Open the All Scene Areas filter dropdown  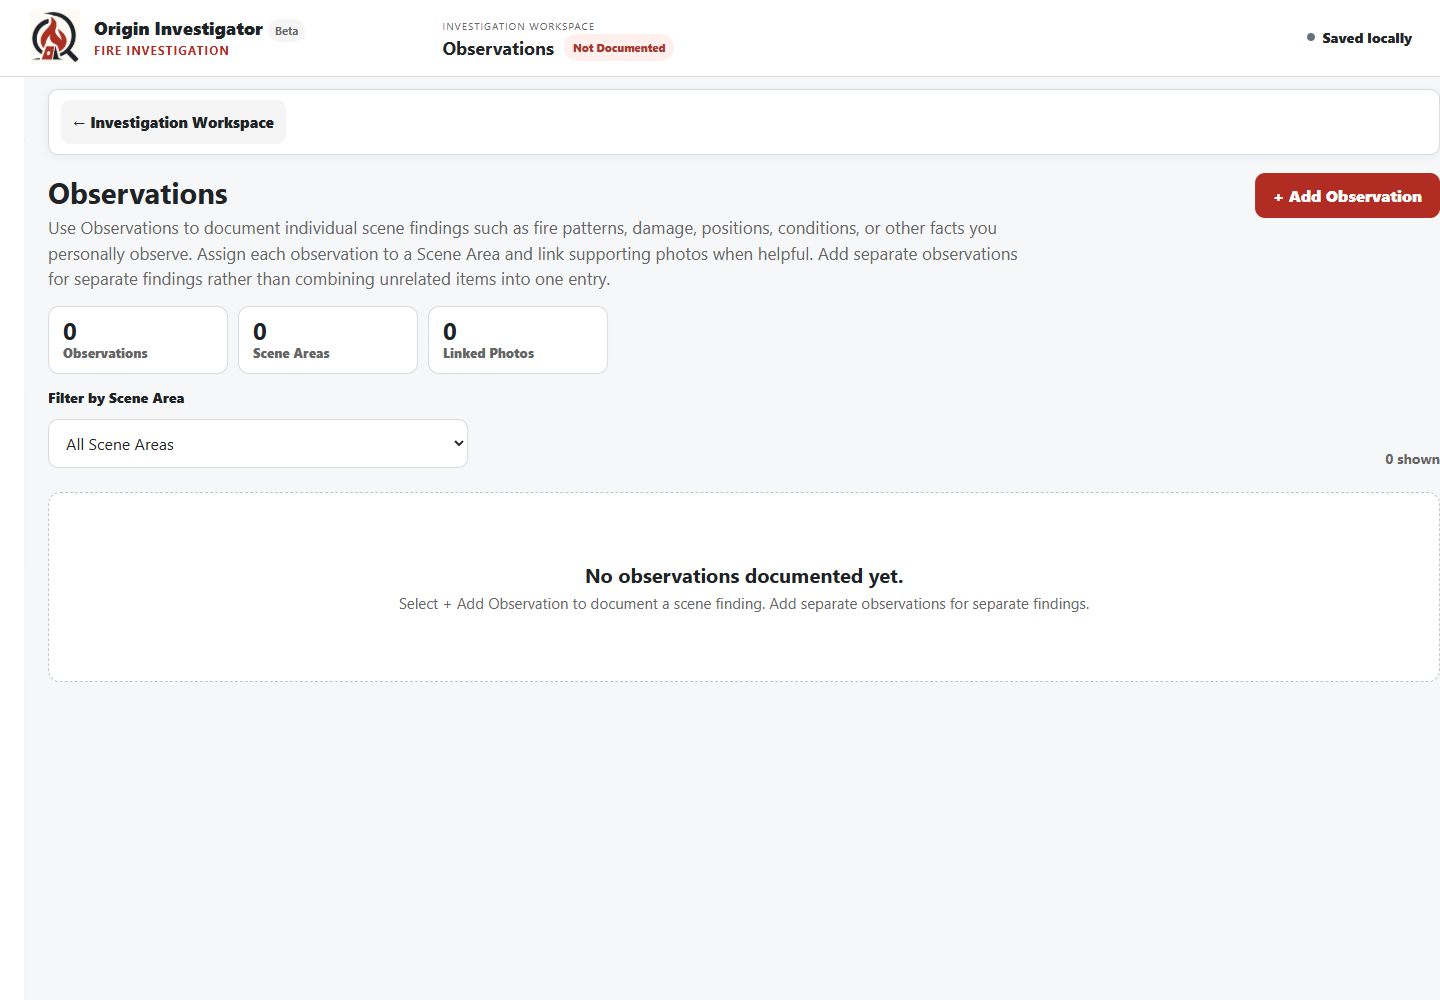pos(258,444)
